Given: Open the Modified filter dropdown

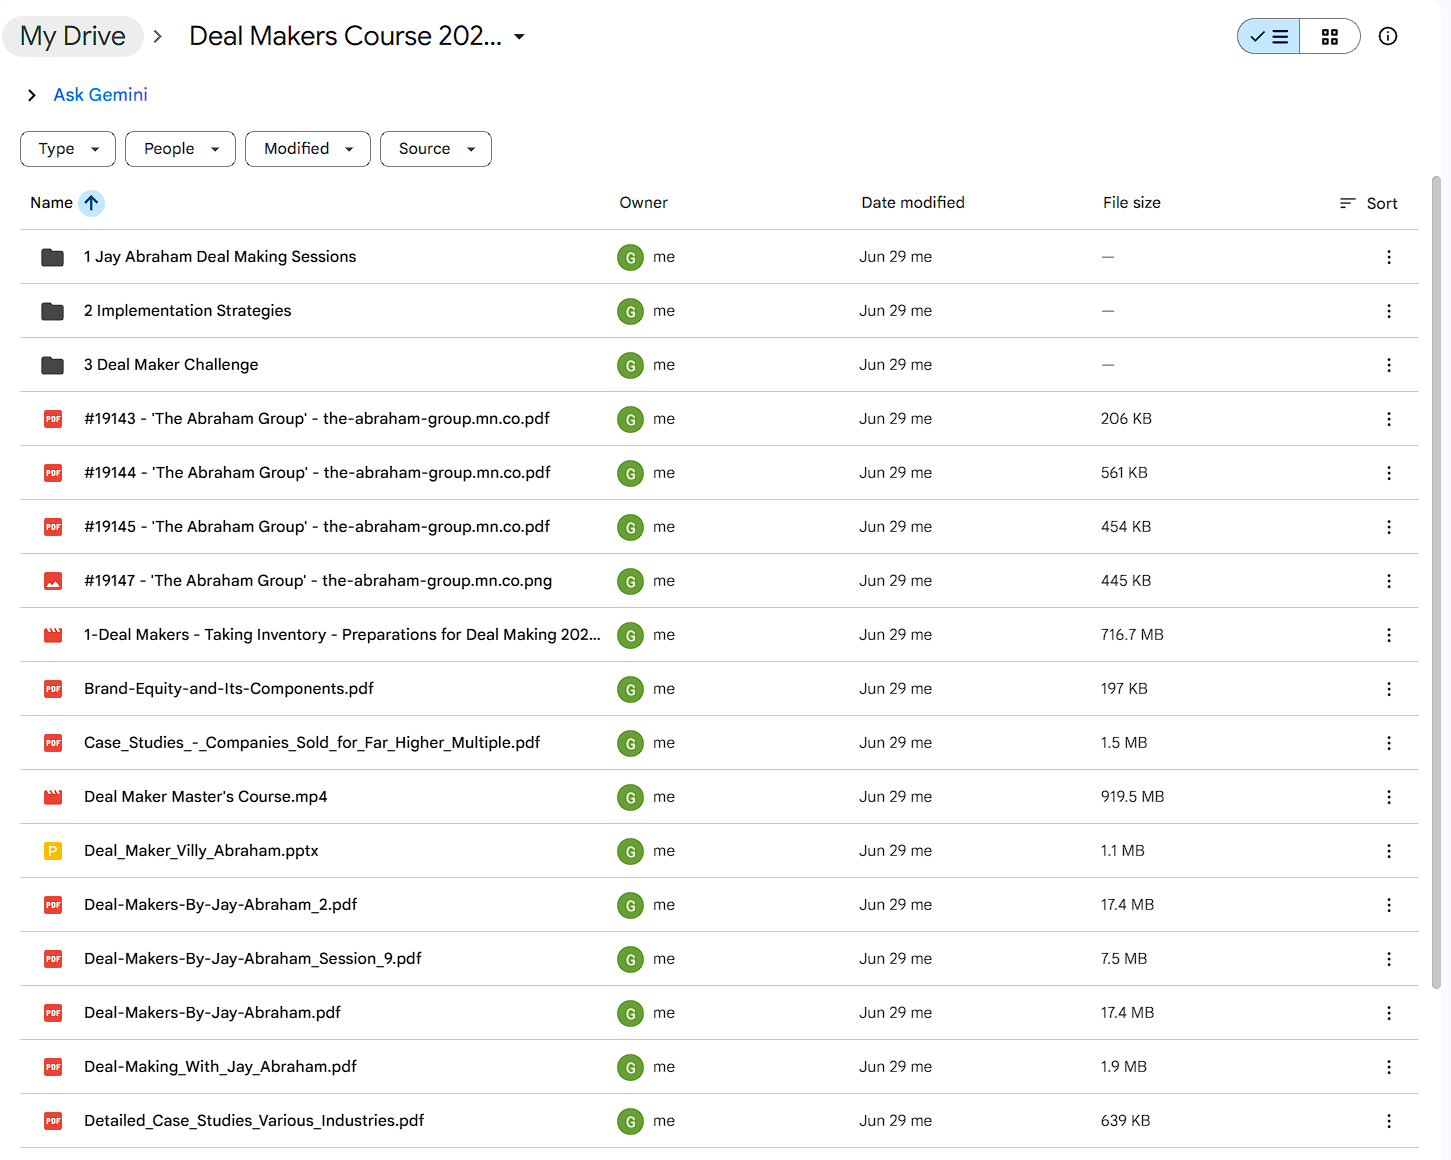Looking at the screenshot, I should tap(308, 149).
